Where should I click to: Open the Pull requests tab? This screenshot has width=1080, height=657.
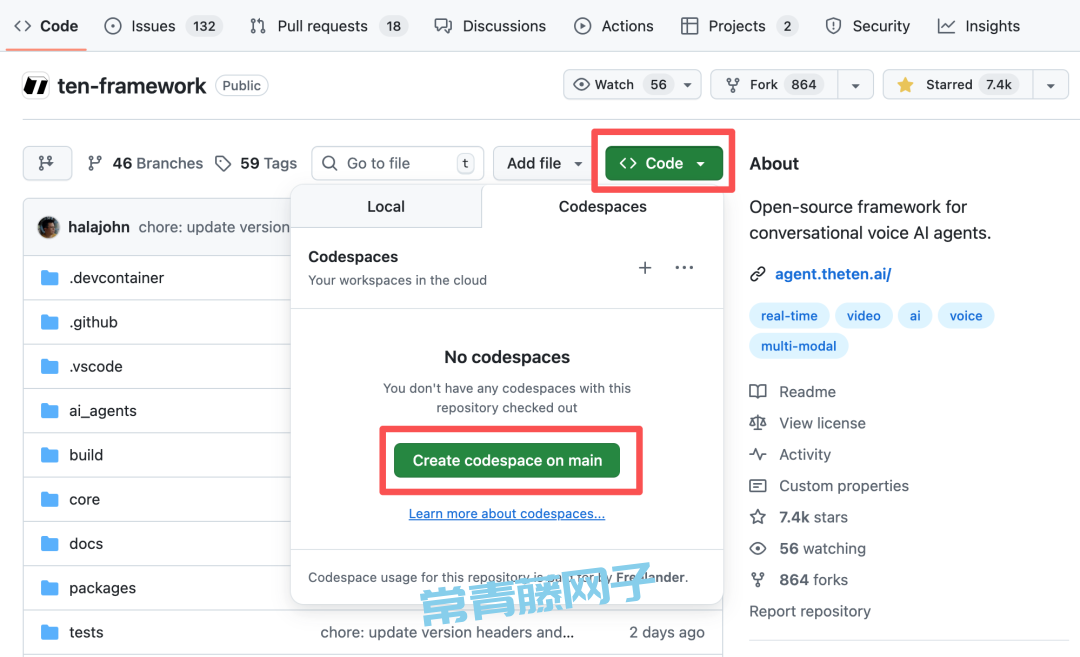pos(329,26)
